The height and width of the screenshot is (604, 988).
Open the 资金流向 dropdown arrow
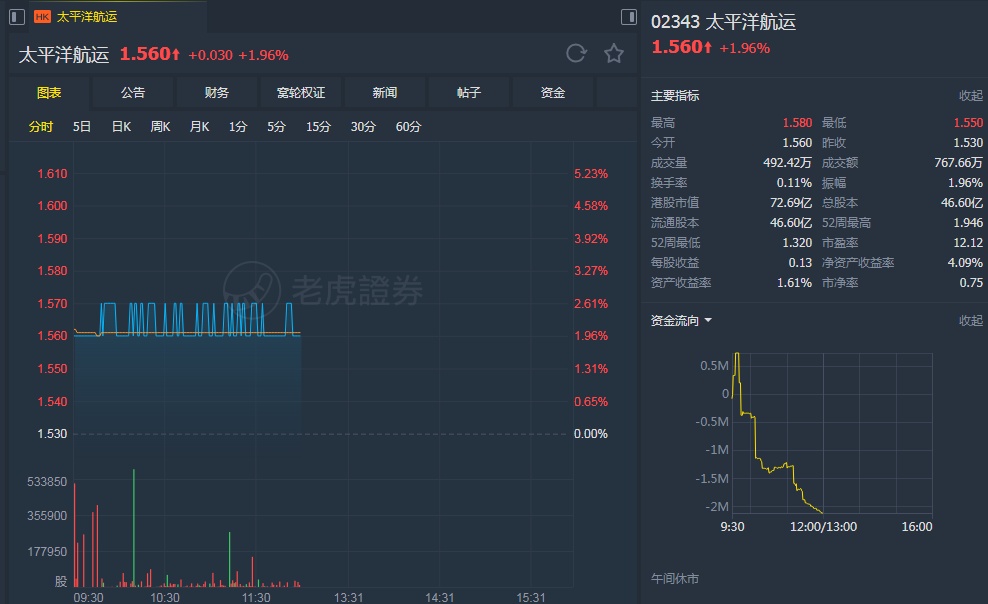708,321
